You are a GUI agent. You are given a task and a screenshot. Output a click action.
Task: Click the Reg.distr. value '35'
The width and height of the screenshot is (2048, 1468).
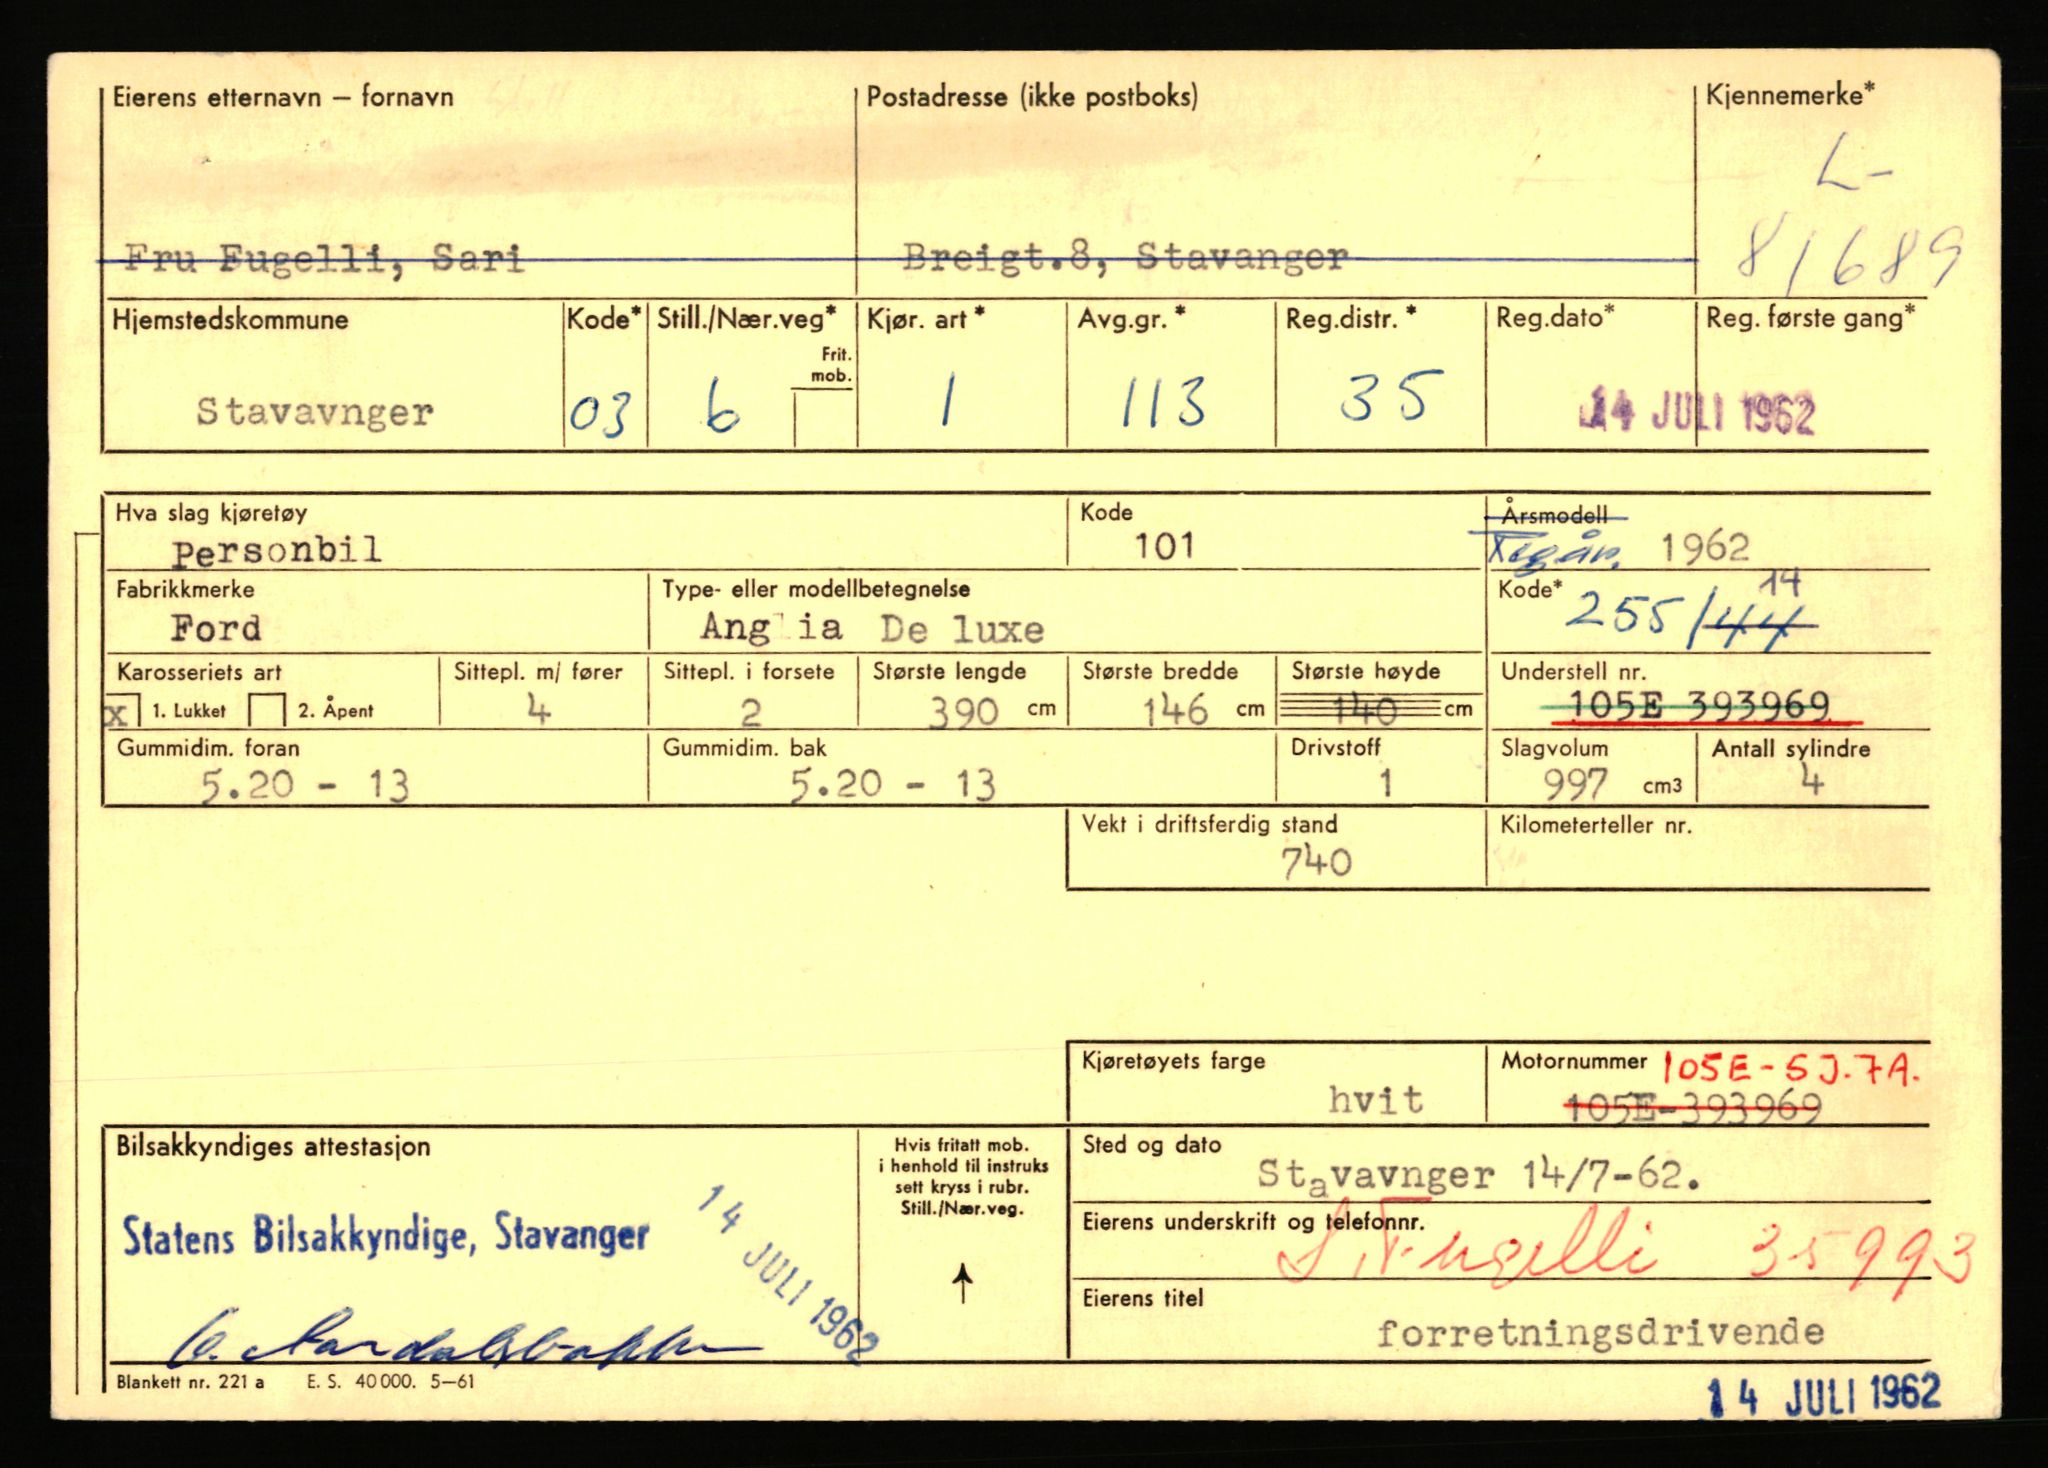1391,395
